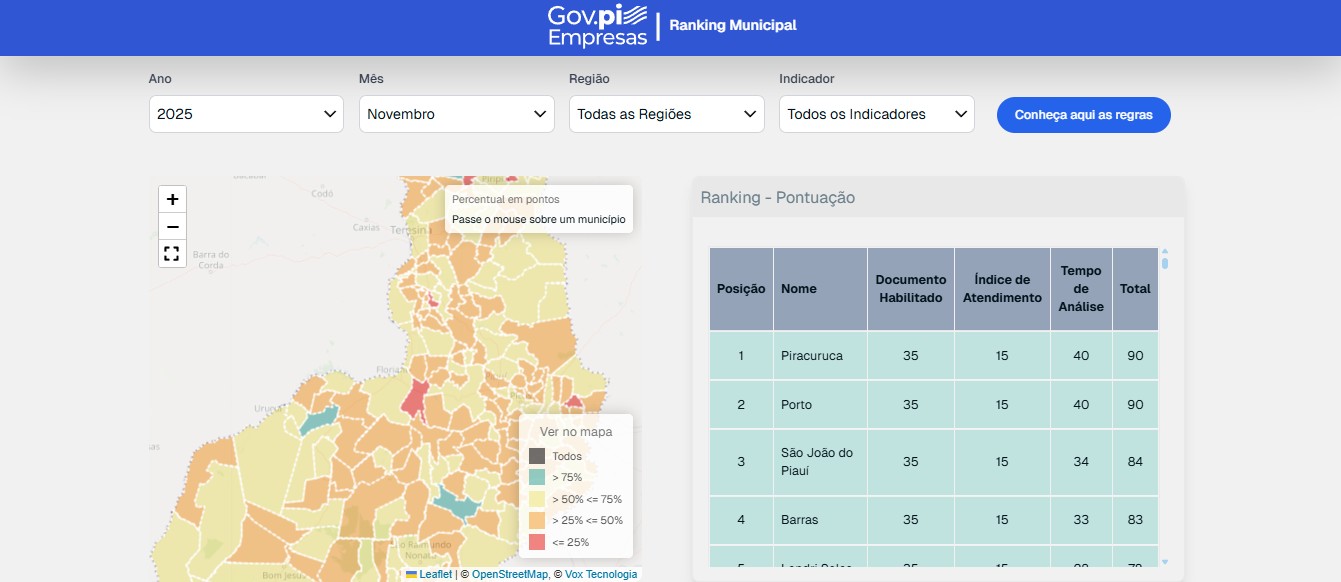Select Ranking Municipal in the header
Image resolution: width=1341 pixels, height=582 pixels.
click(731, 25)
